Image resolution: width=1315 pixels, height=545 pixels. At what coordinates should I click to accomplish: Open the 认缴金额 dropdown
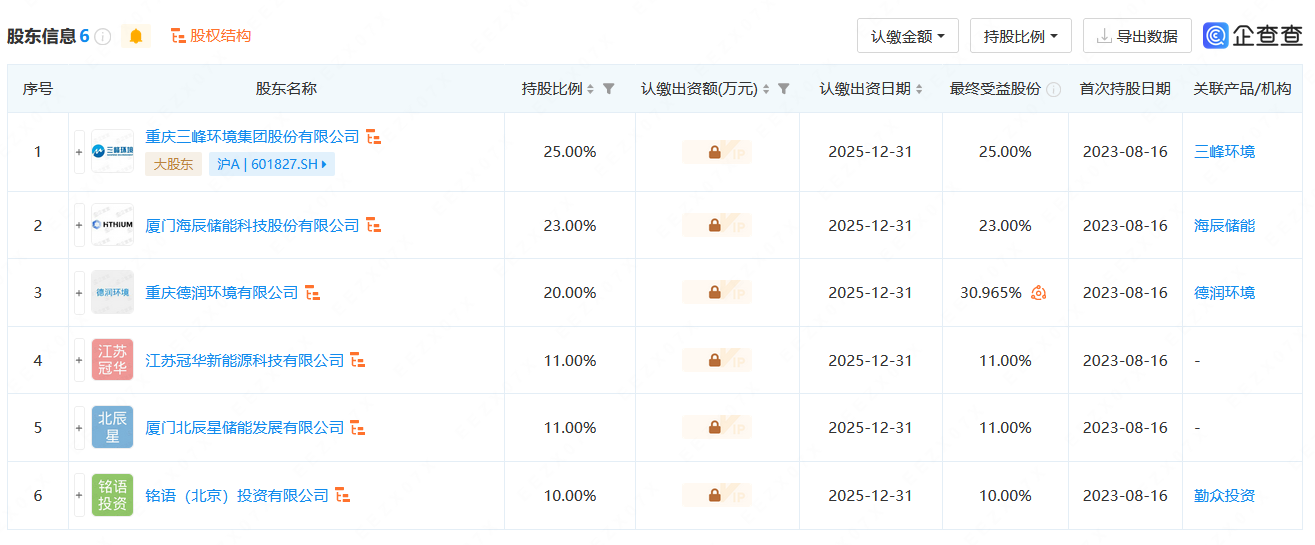[907, 36]
